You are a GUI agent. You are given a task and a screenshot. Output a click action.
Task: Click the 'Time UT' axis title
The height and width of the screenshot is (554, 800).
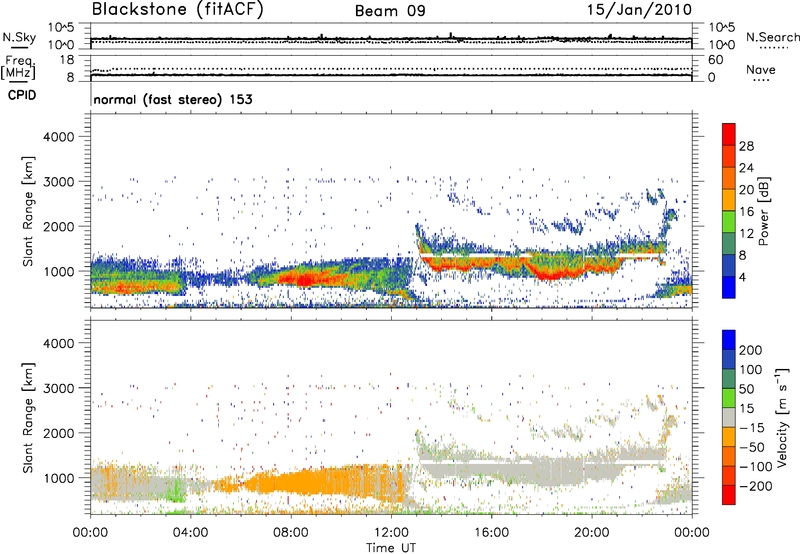(391, 547)
